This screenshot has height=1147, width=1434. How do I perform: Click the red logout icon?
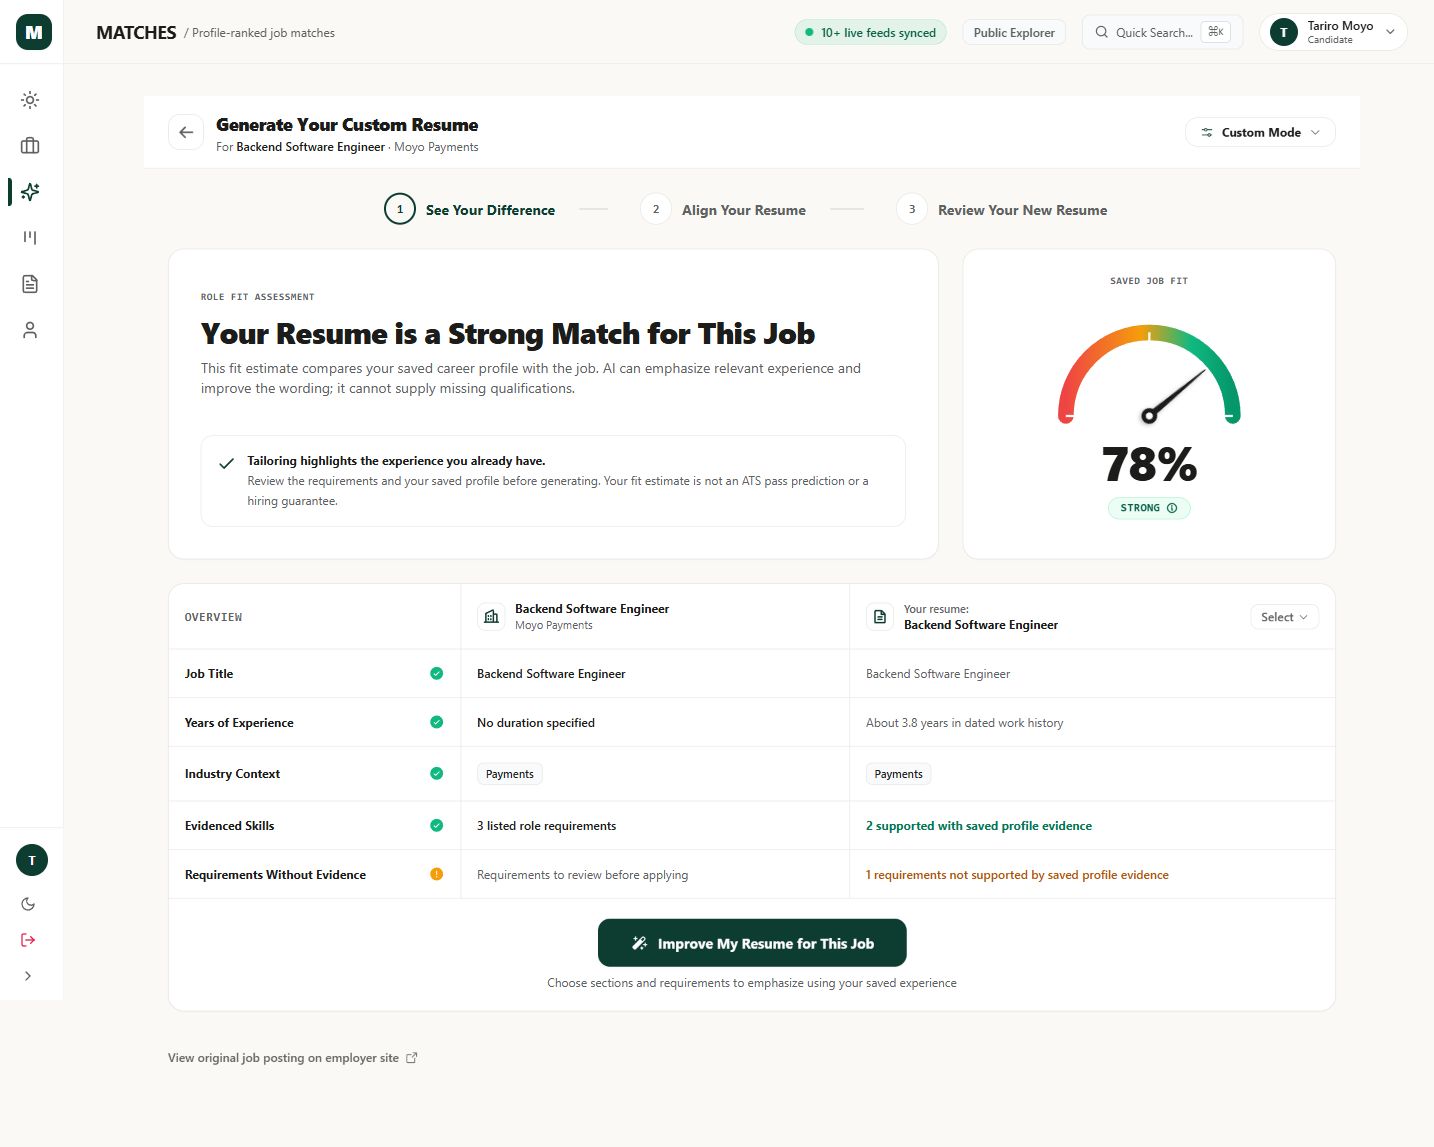(28, 940)
